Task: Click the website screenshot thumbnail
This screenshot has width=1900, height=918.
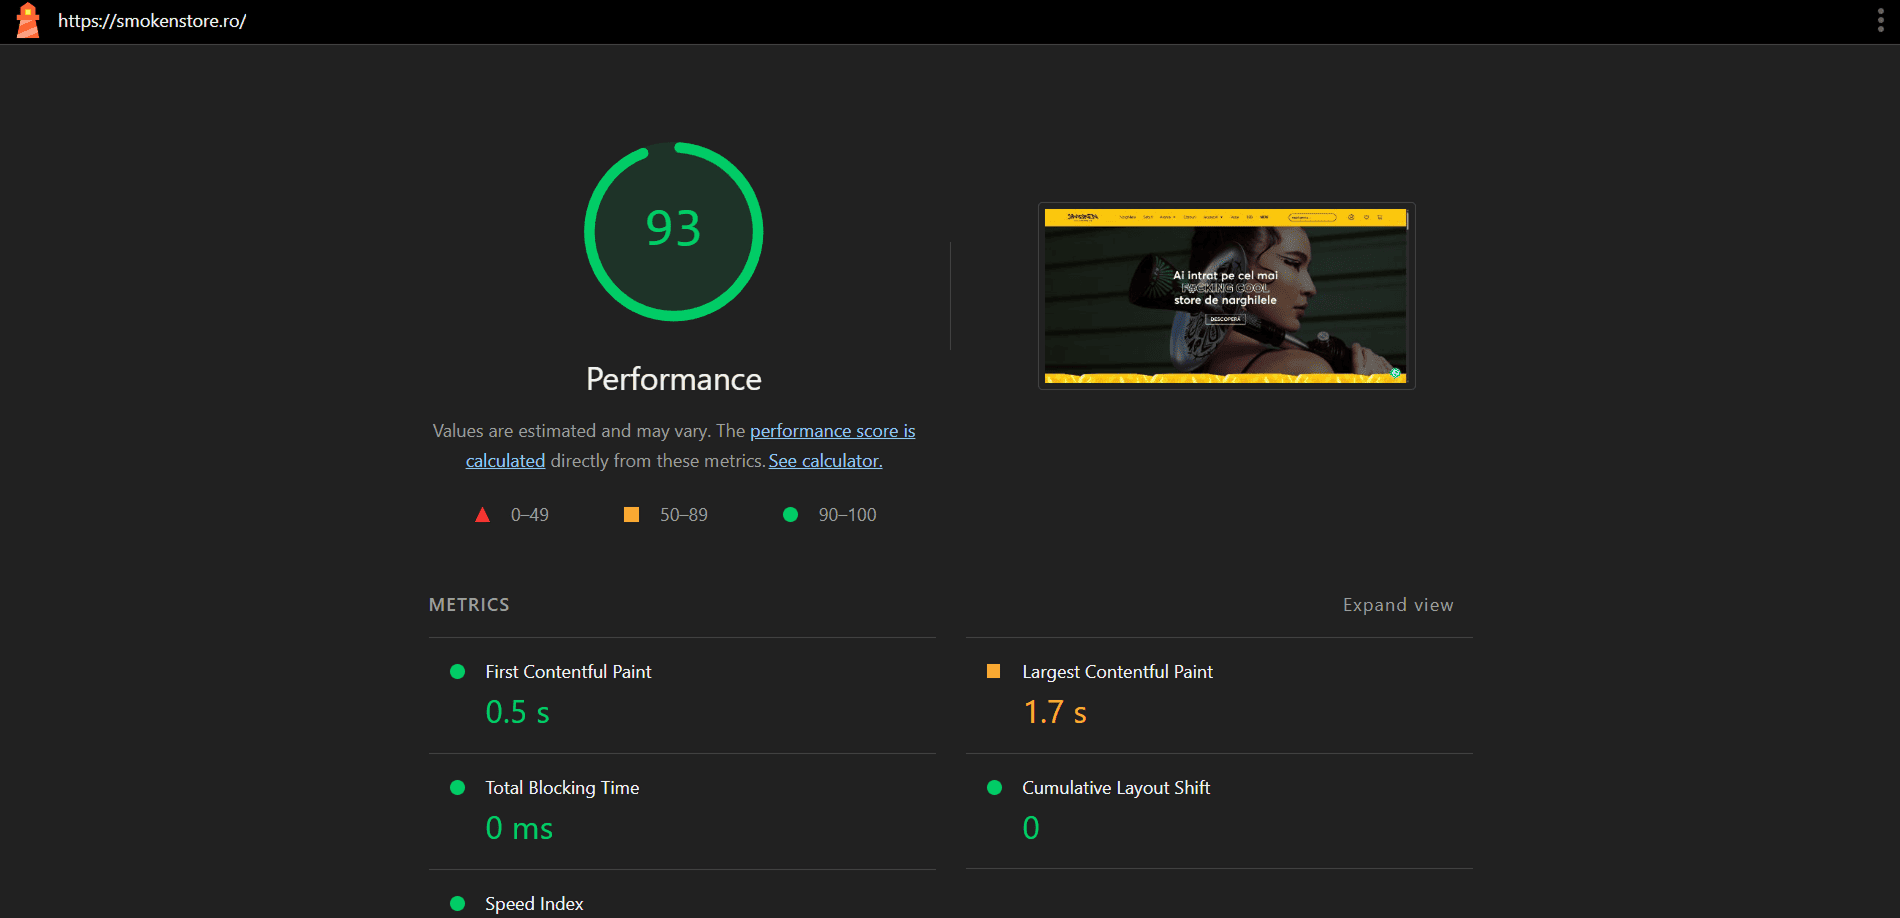Action: point(1226,296)
